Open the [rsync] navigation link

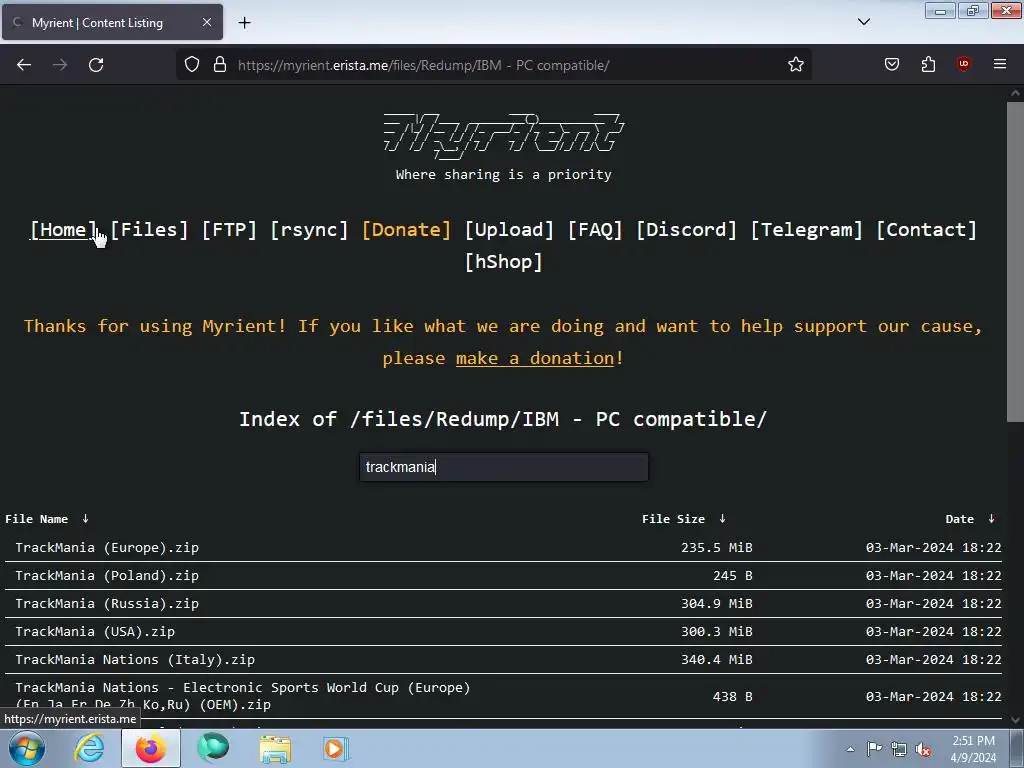point(310,230)
